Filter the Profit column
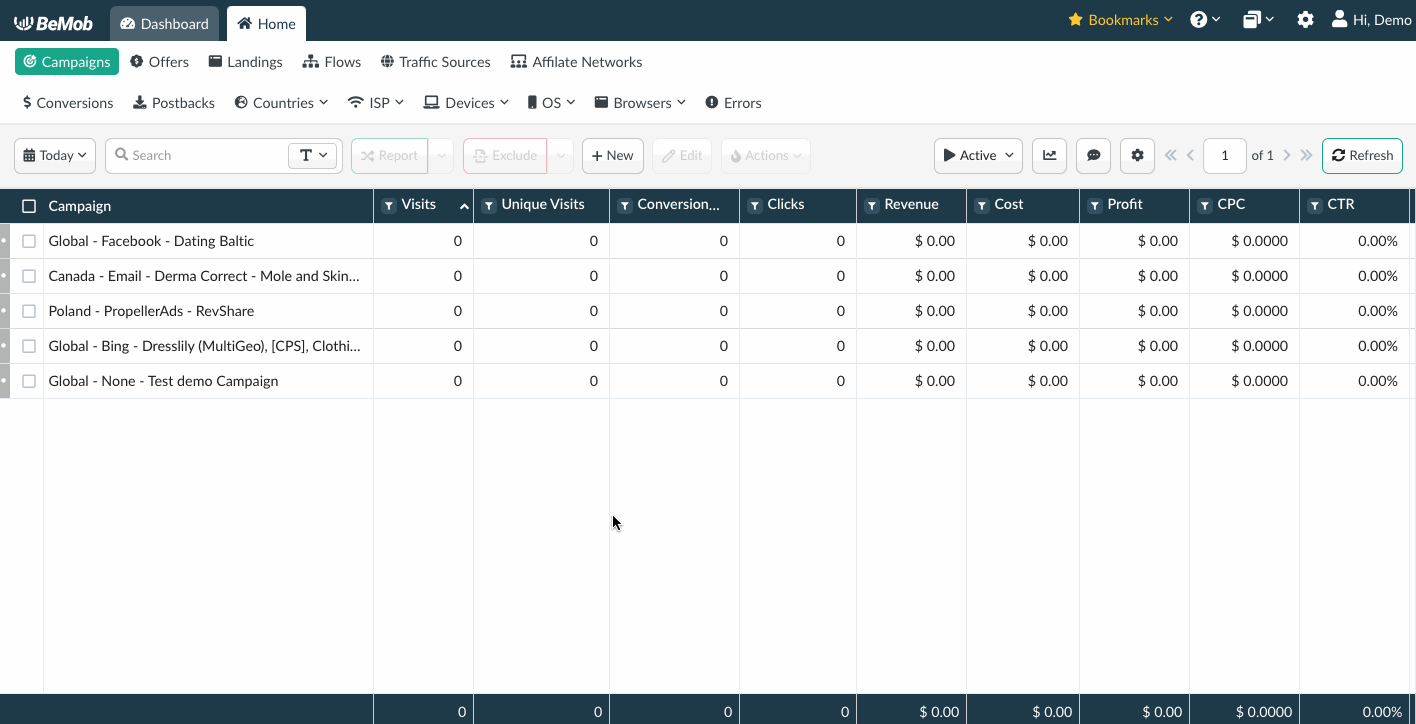This screenshot has width=1416, height=724. point(1095,205)
